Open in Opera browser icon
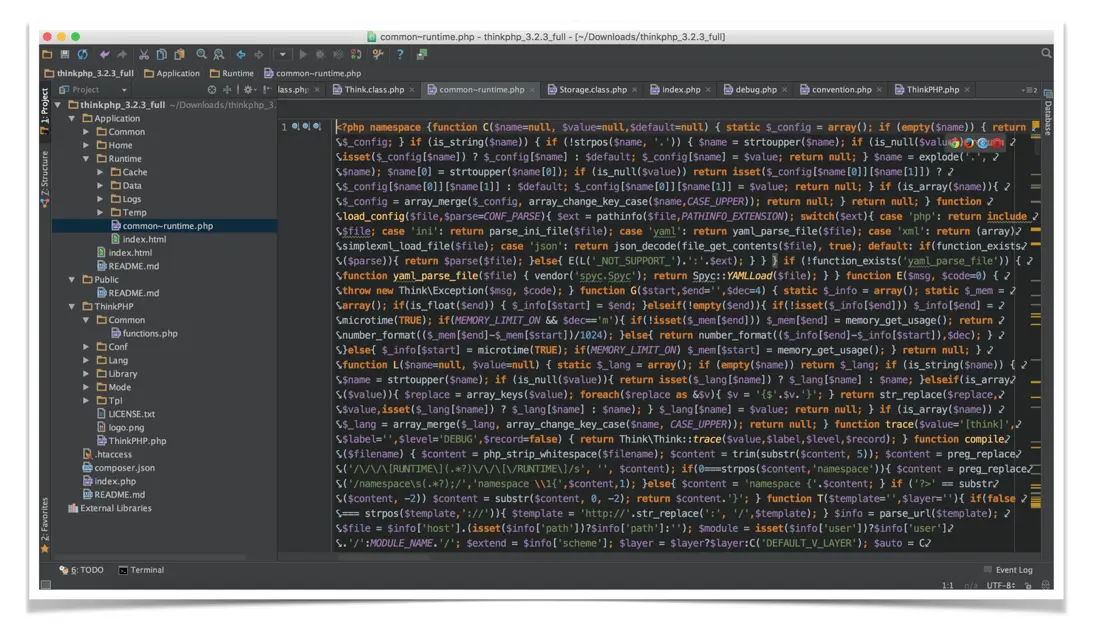This screenshot has width=1098, height=635. (x=997, y=143)
